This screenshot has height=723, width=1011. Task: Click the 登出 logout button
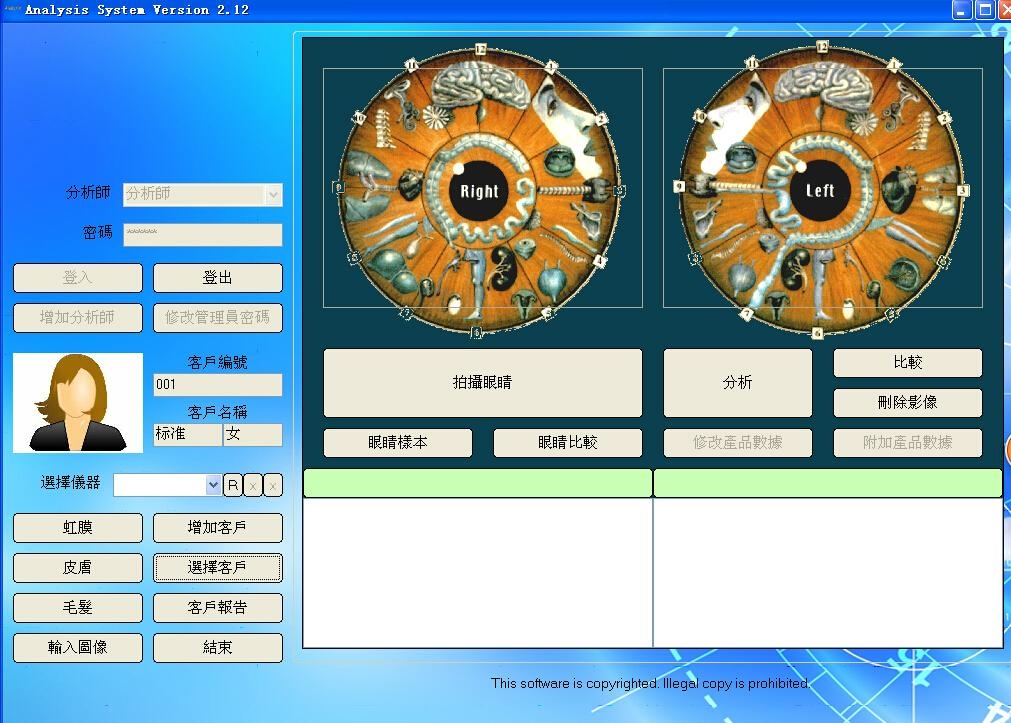click(217, 278)
